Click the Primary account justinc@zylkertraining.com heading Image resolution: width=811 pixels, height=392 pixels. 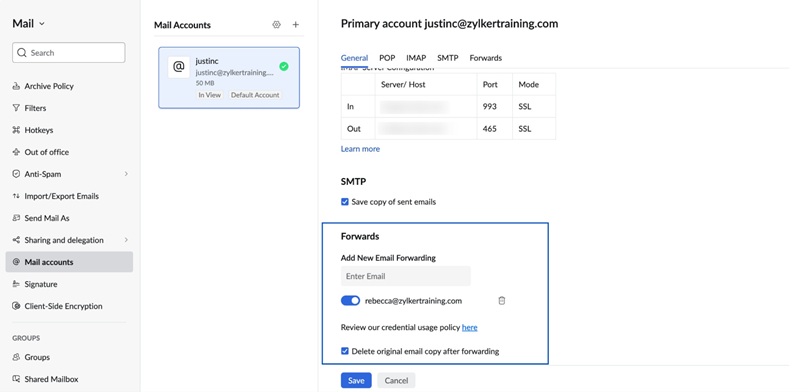pyautogui.click(x=449, y=23)
